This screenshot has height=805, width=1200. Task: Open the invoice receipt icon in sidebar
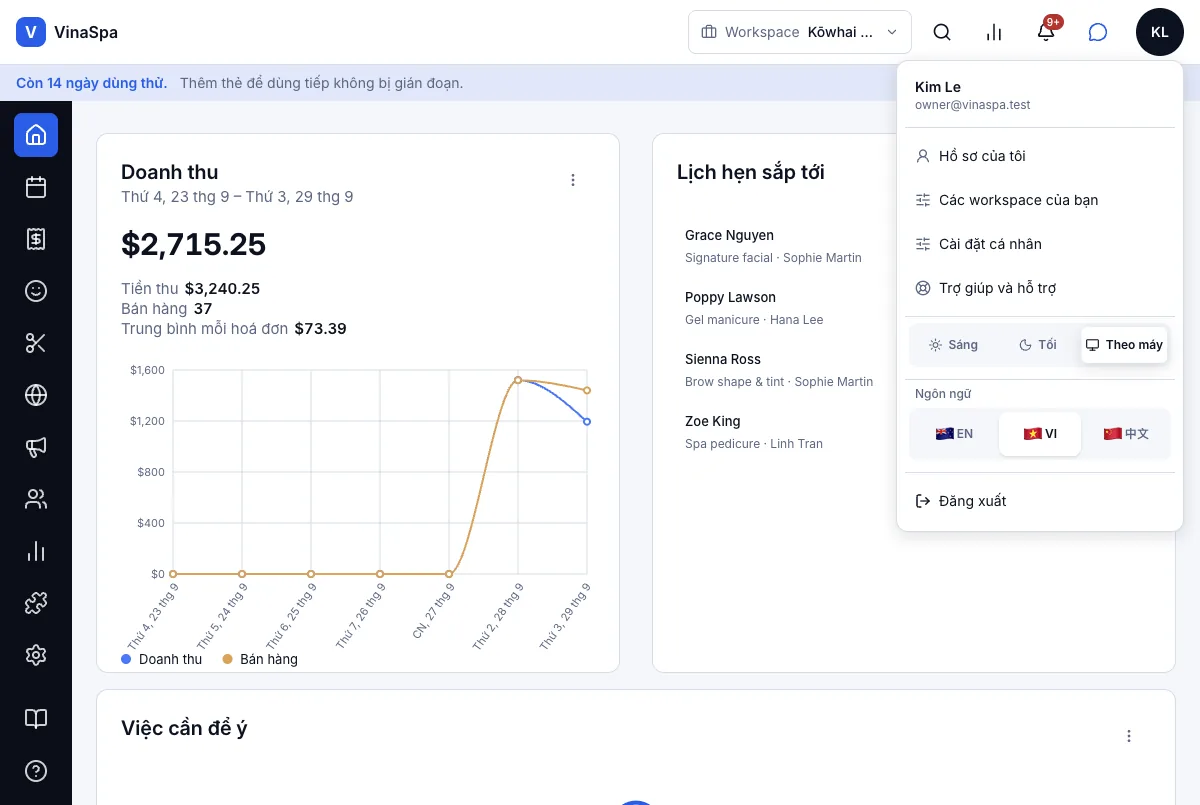tap(36, 239)
